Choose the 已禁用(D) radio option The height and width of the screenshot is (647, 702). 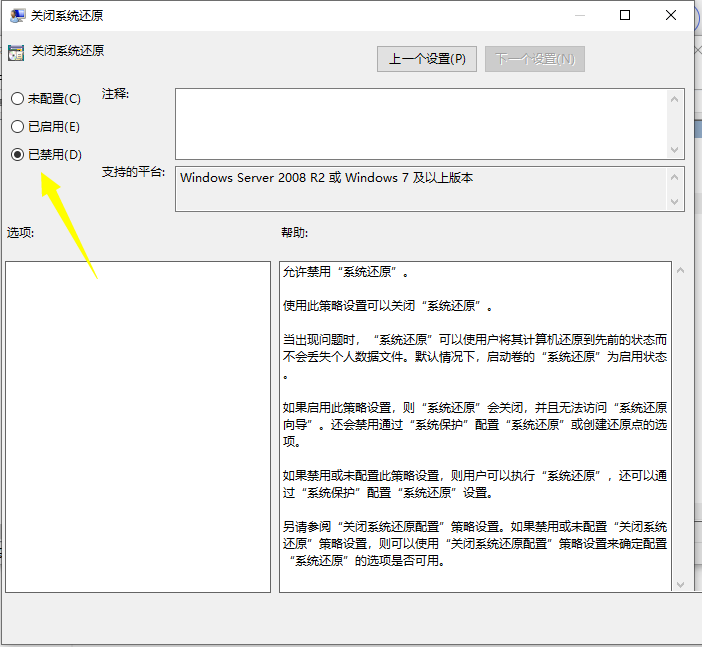coord(17,155)
